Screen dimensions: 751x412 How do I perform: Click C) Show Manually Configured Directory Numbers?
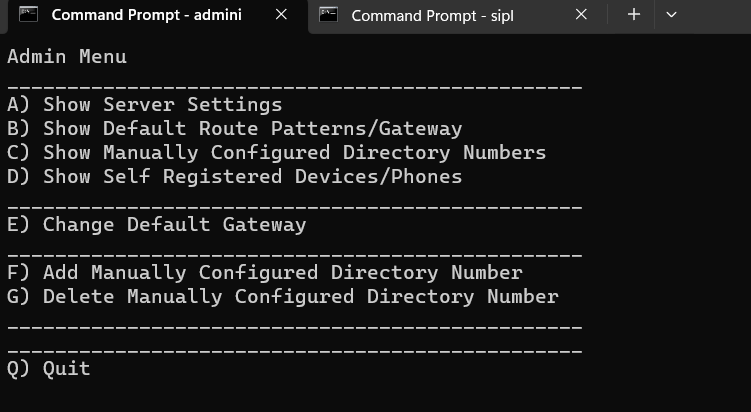click(276, 152)
